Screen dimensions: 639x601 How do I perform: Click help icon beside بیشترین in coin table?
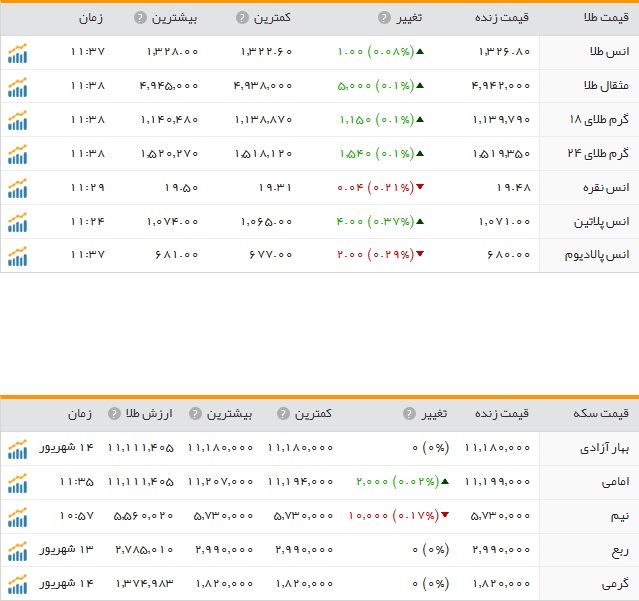pyautogui.click(x=195, y=414)
